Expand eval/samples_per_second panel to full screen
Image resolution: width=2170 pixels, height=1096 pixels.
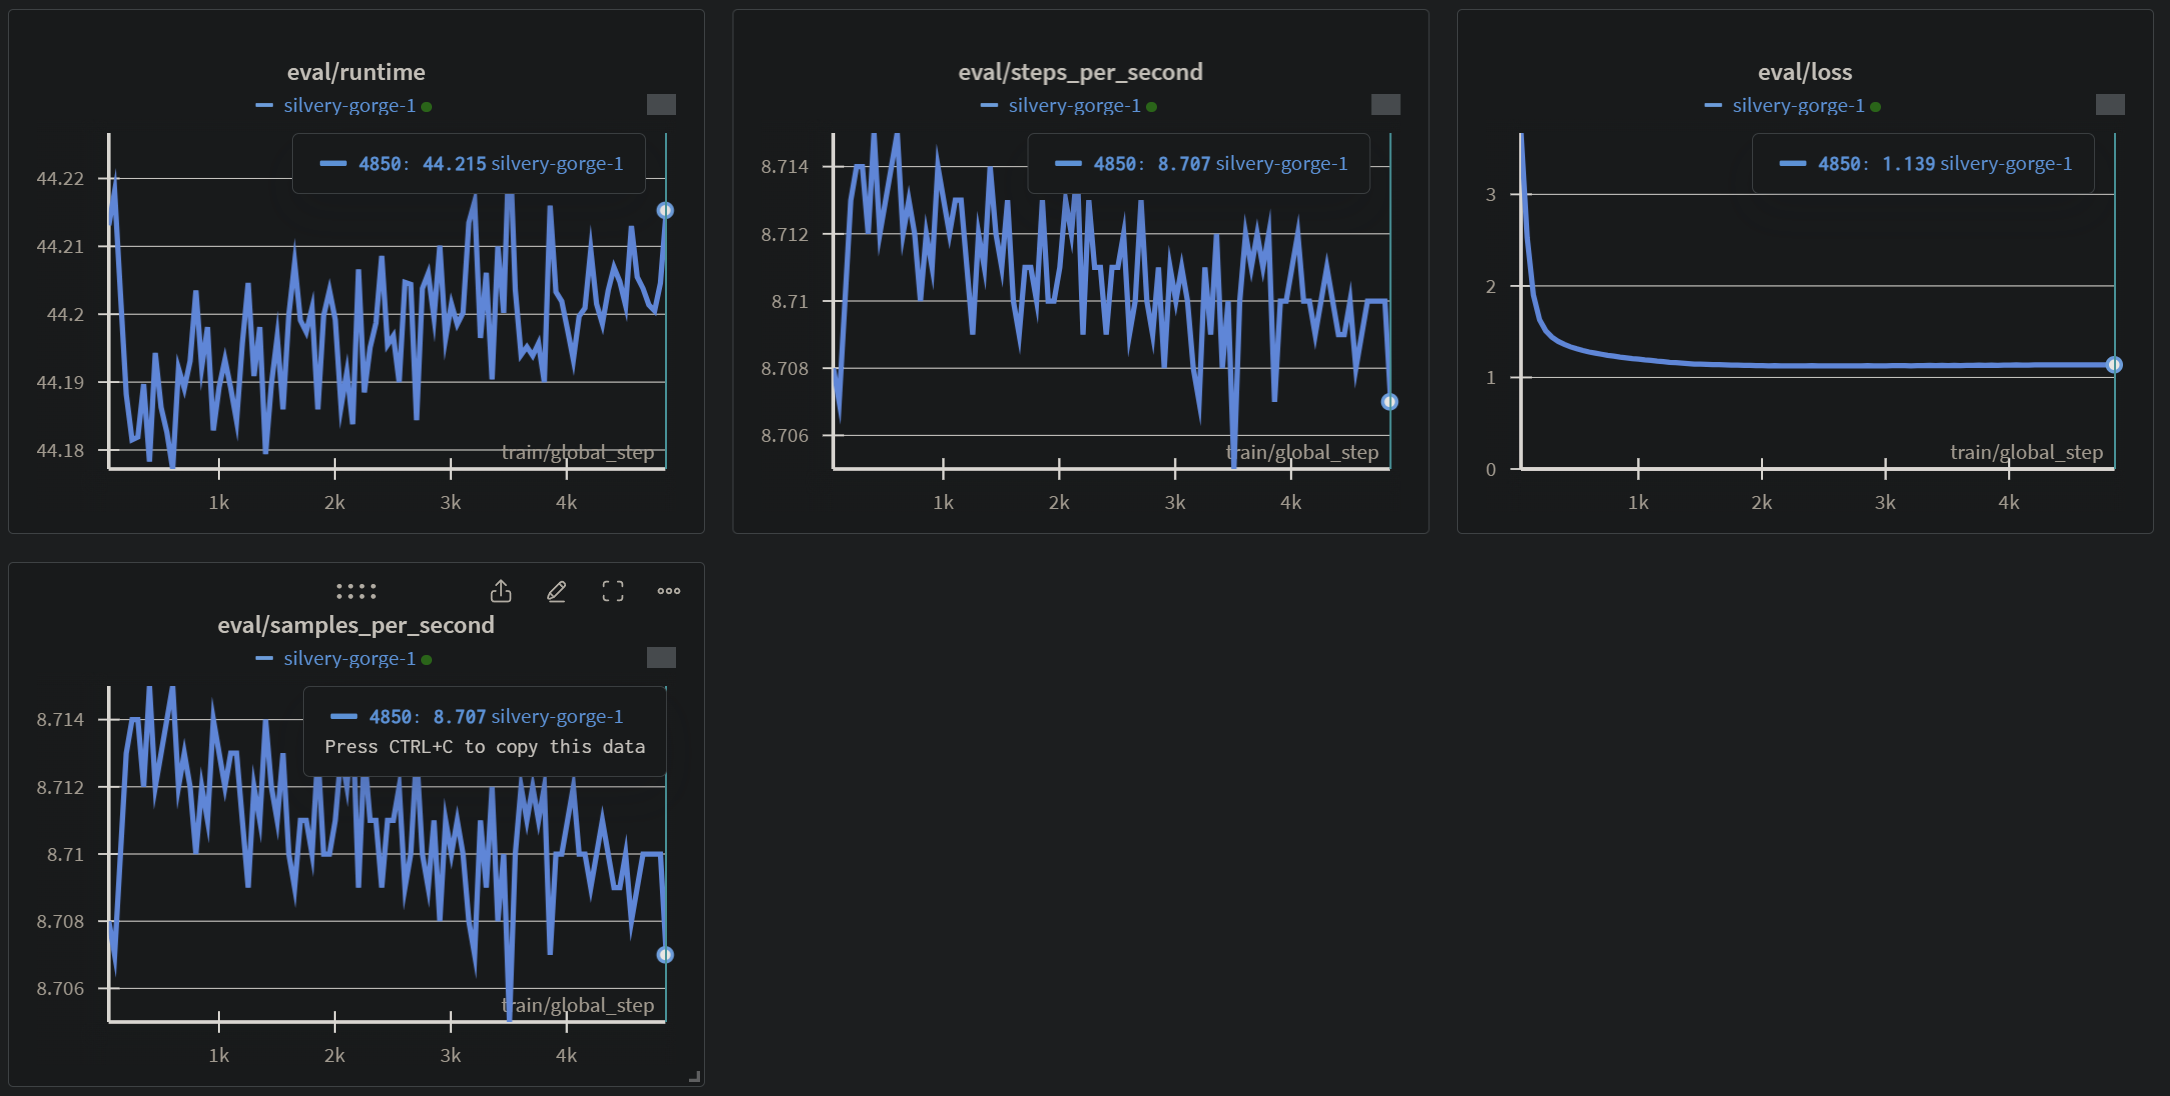[613, 591]
